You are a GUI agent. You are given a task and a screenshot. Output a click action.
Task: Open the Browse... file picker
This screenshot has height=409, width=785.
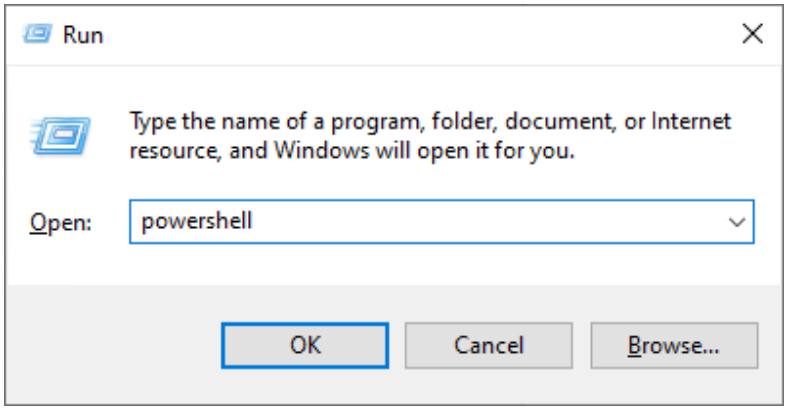pyautogui.click(x=673, y=346)
